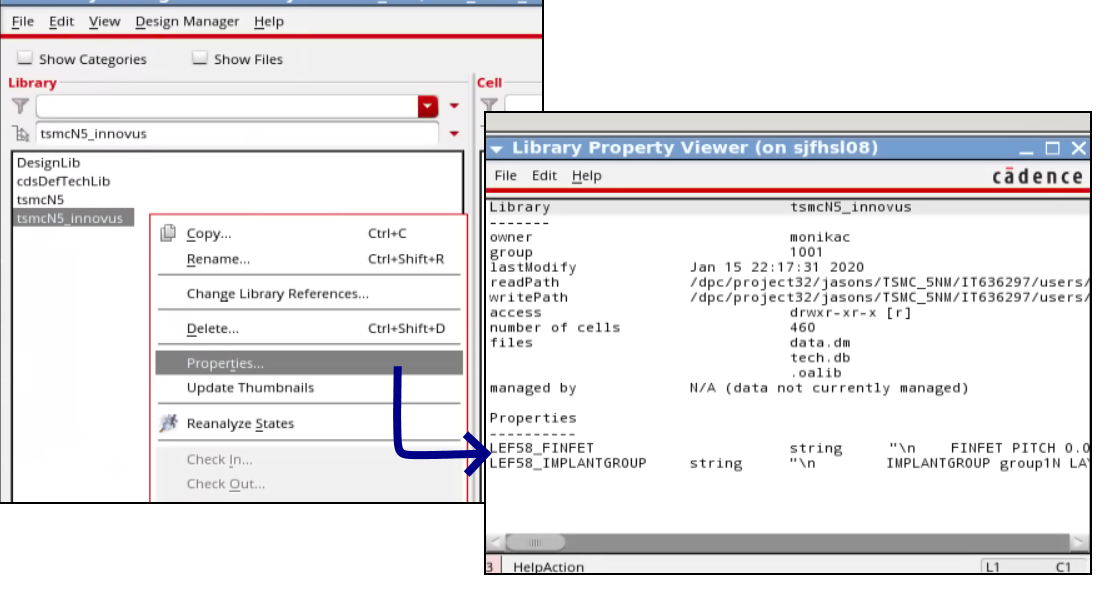Open the View menu in Library Manager

[x=104, y=21]
